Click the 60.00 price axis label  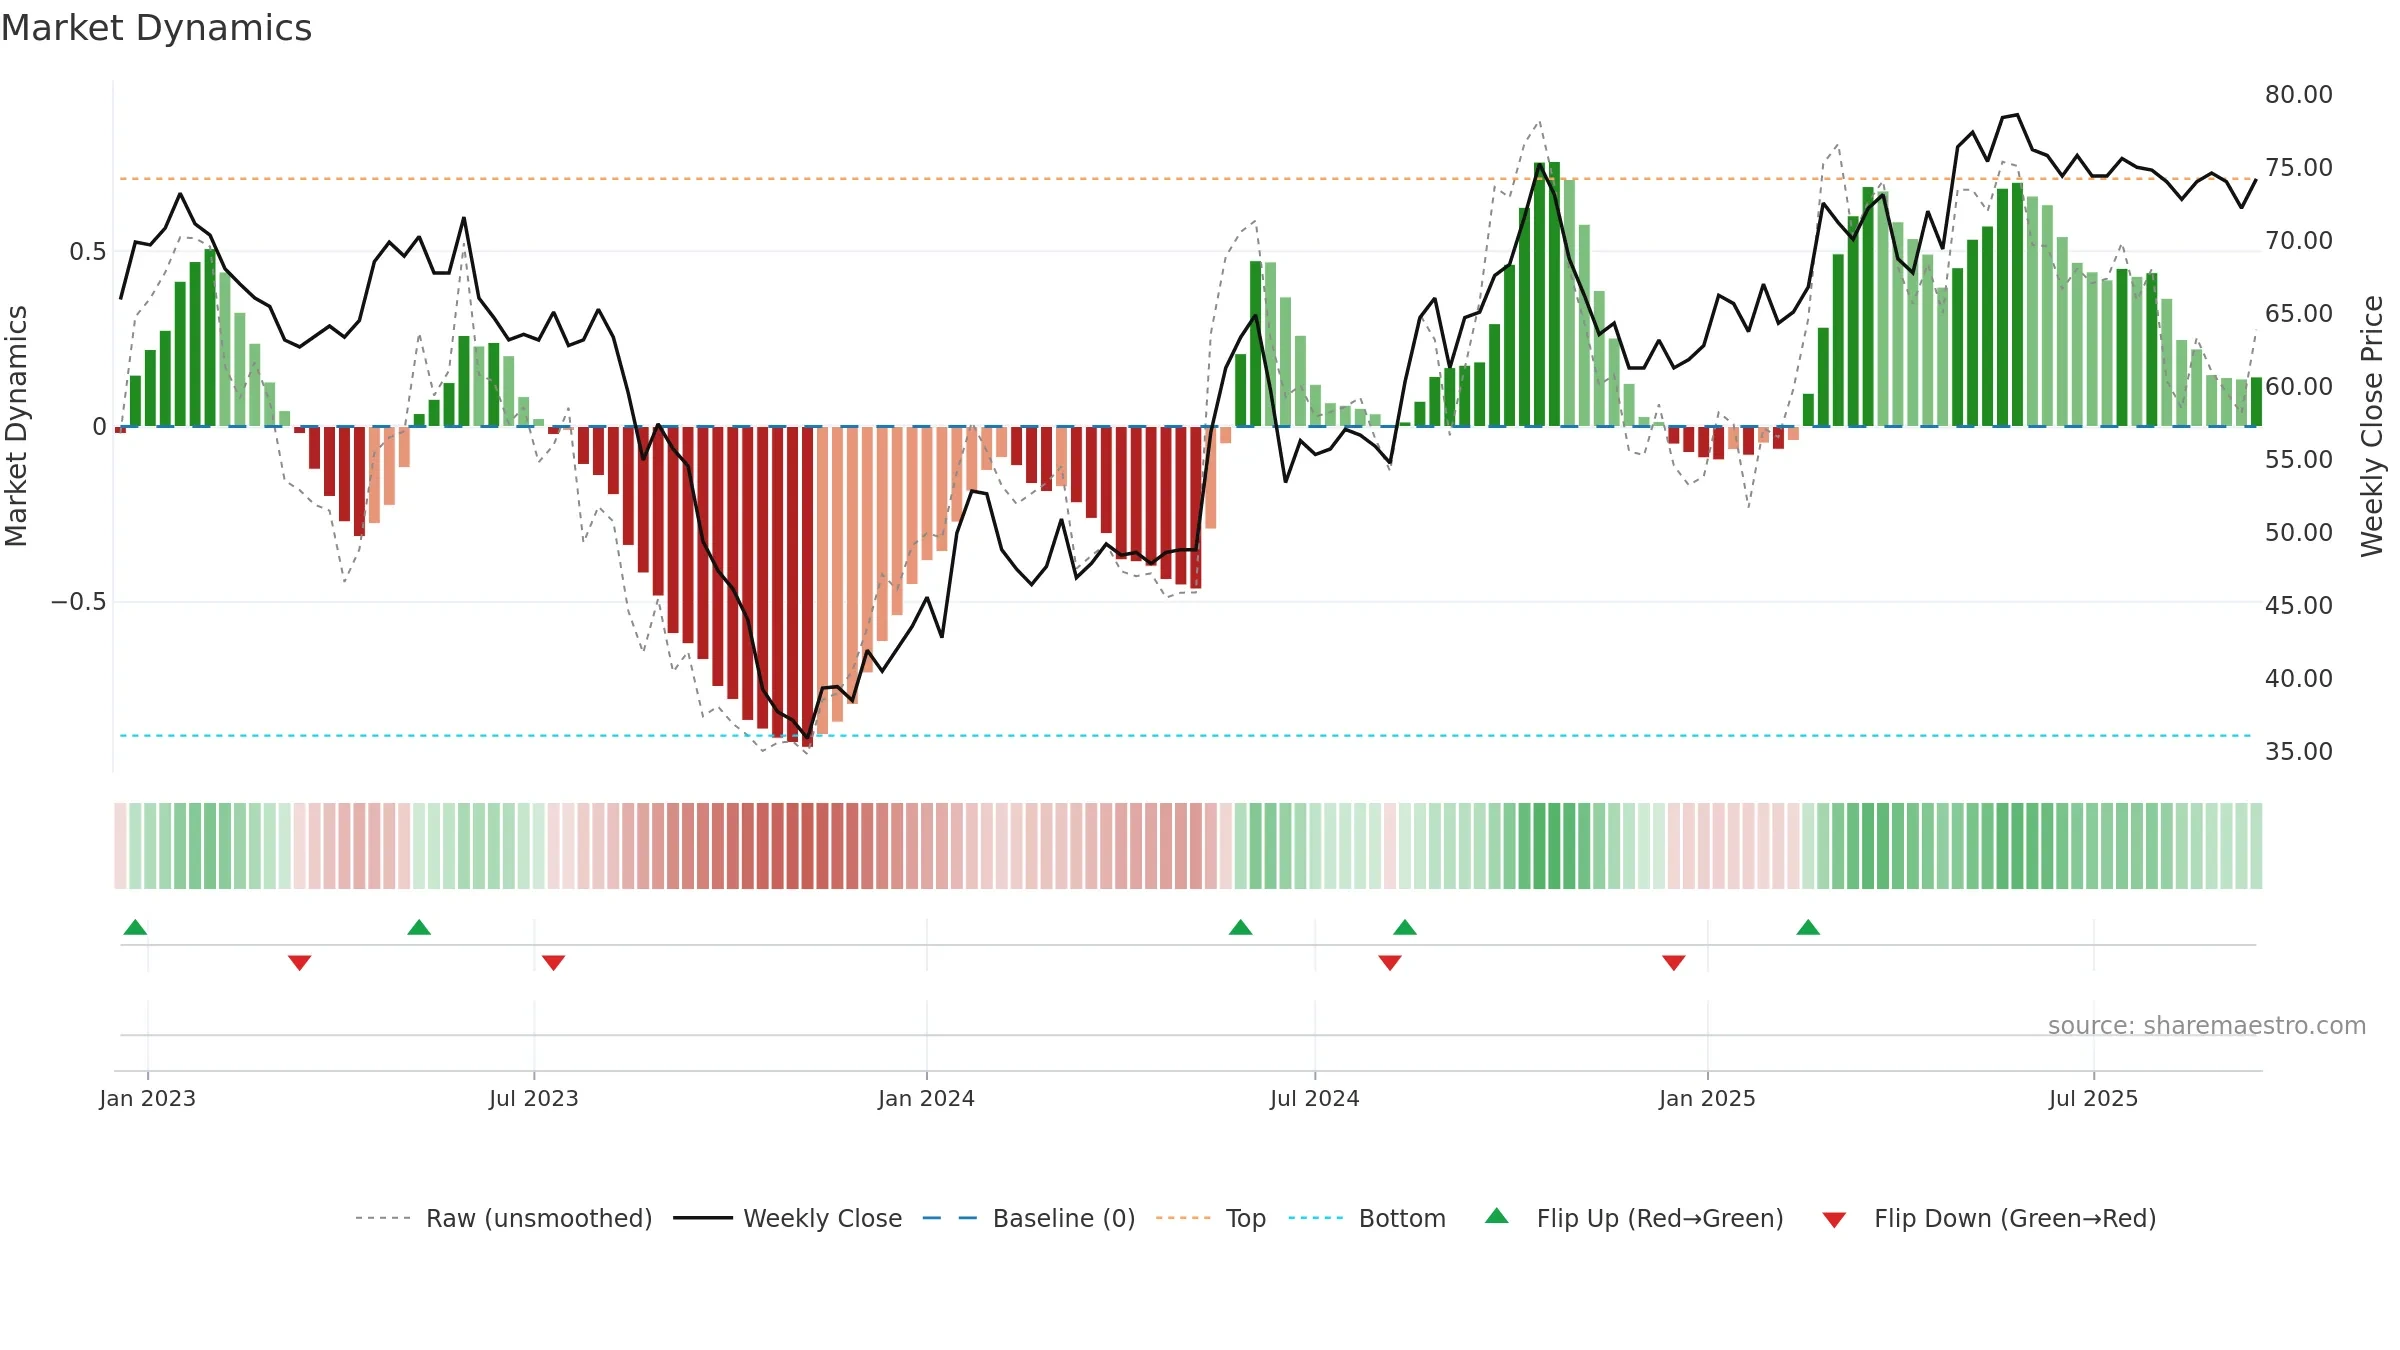pos(2299,387)
